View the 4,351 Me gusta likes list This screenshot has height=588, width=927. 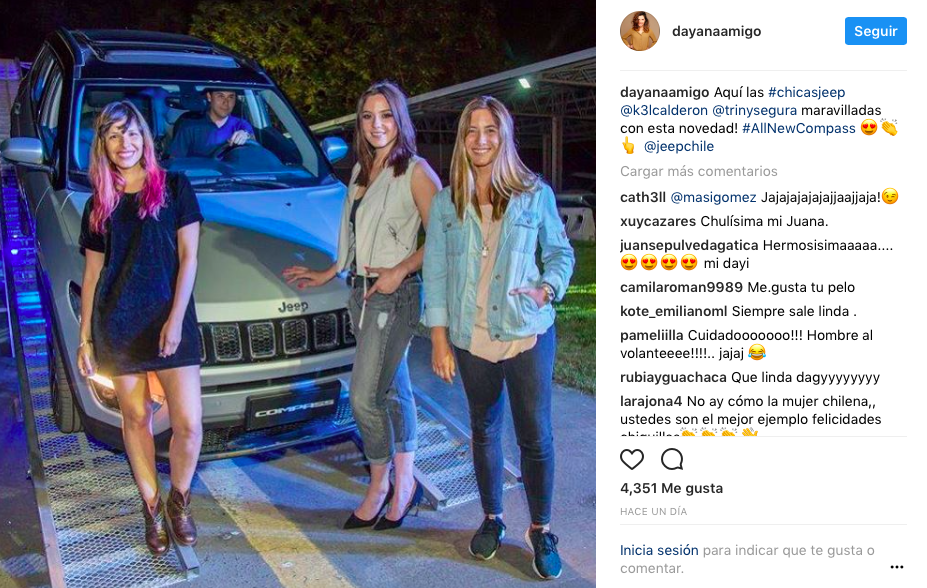click(x=672, y=488)
